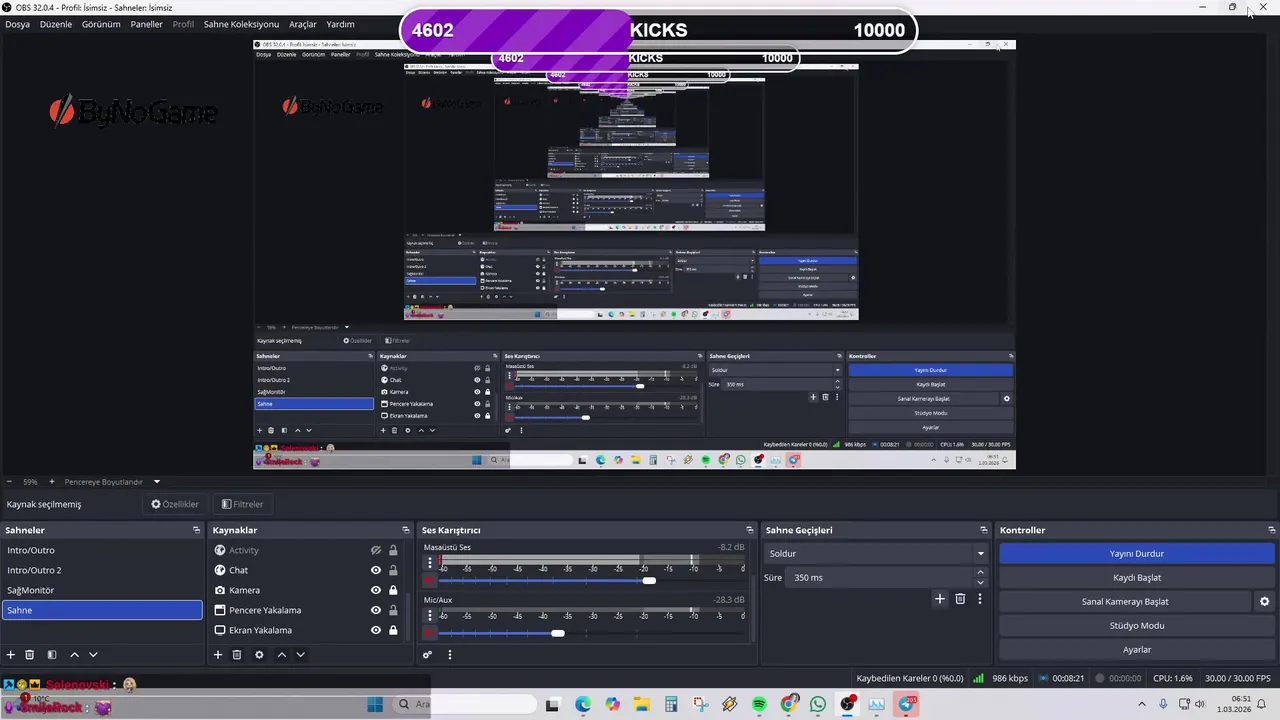Start recording with Kaydı Başlat
The width and height of the screenshot is (1280, 720).
click(x=1137, y=577)
